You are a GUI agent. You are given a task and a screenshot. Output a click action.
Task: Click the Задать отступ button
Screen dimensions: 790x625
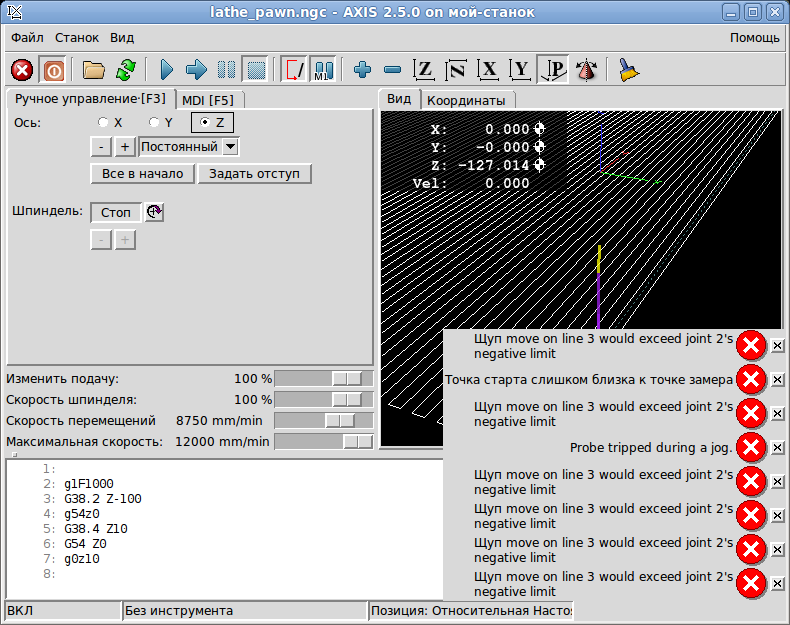pyautogui.click(x=254, y=174)
